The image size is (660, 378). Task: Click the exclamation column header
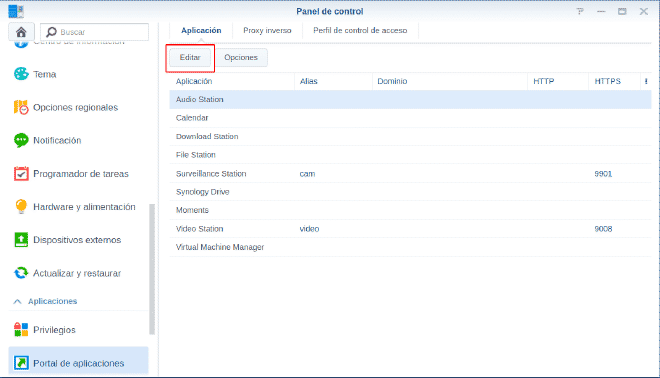[646, 81]
